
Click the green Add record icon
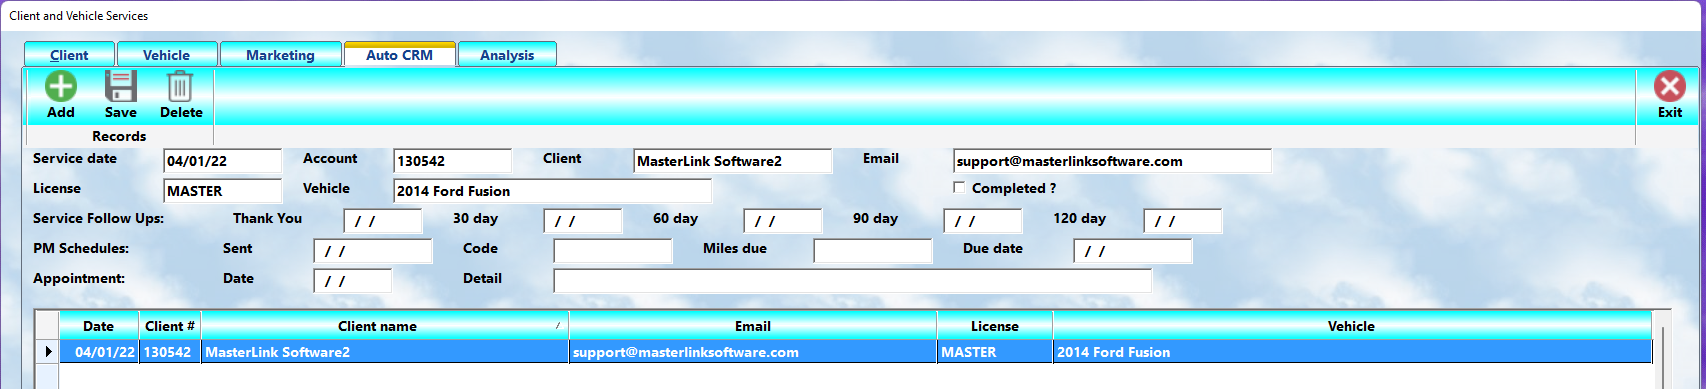click(x=61, y=86)
